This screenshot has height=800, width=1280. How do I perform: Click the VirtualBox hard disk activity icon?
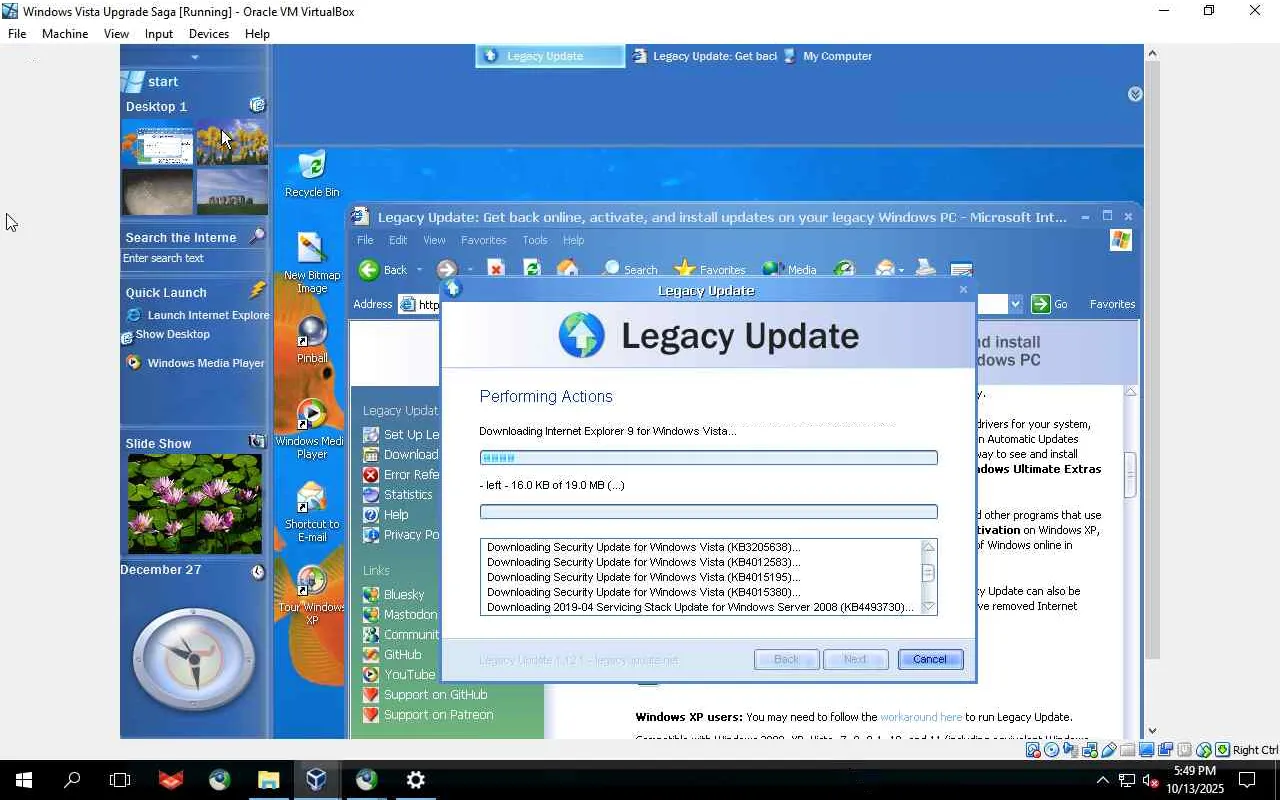click(1033, 750)
